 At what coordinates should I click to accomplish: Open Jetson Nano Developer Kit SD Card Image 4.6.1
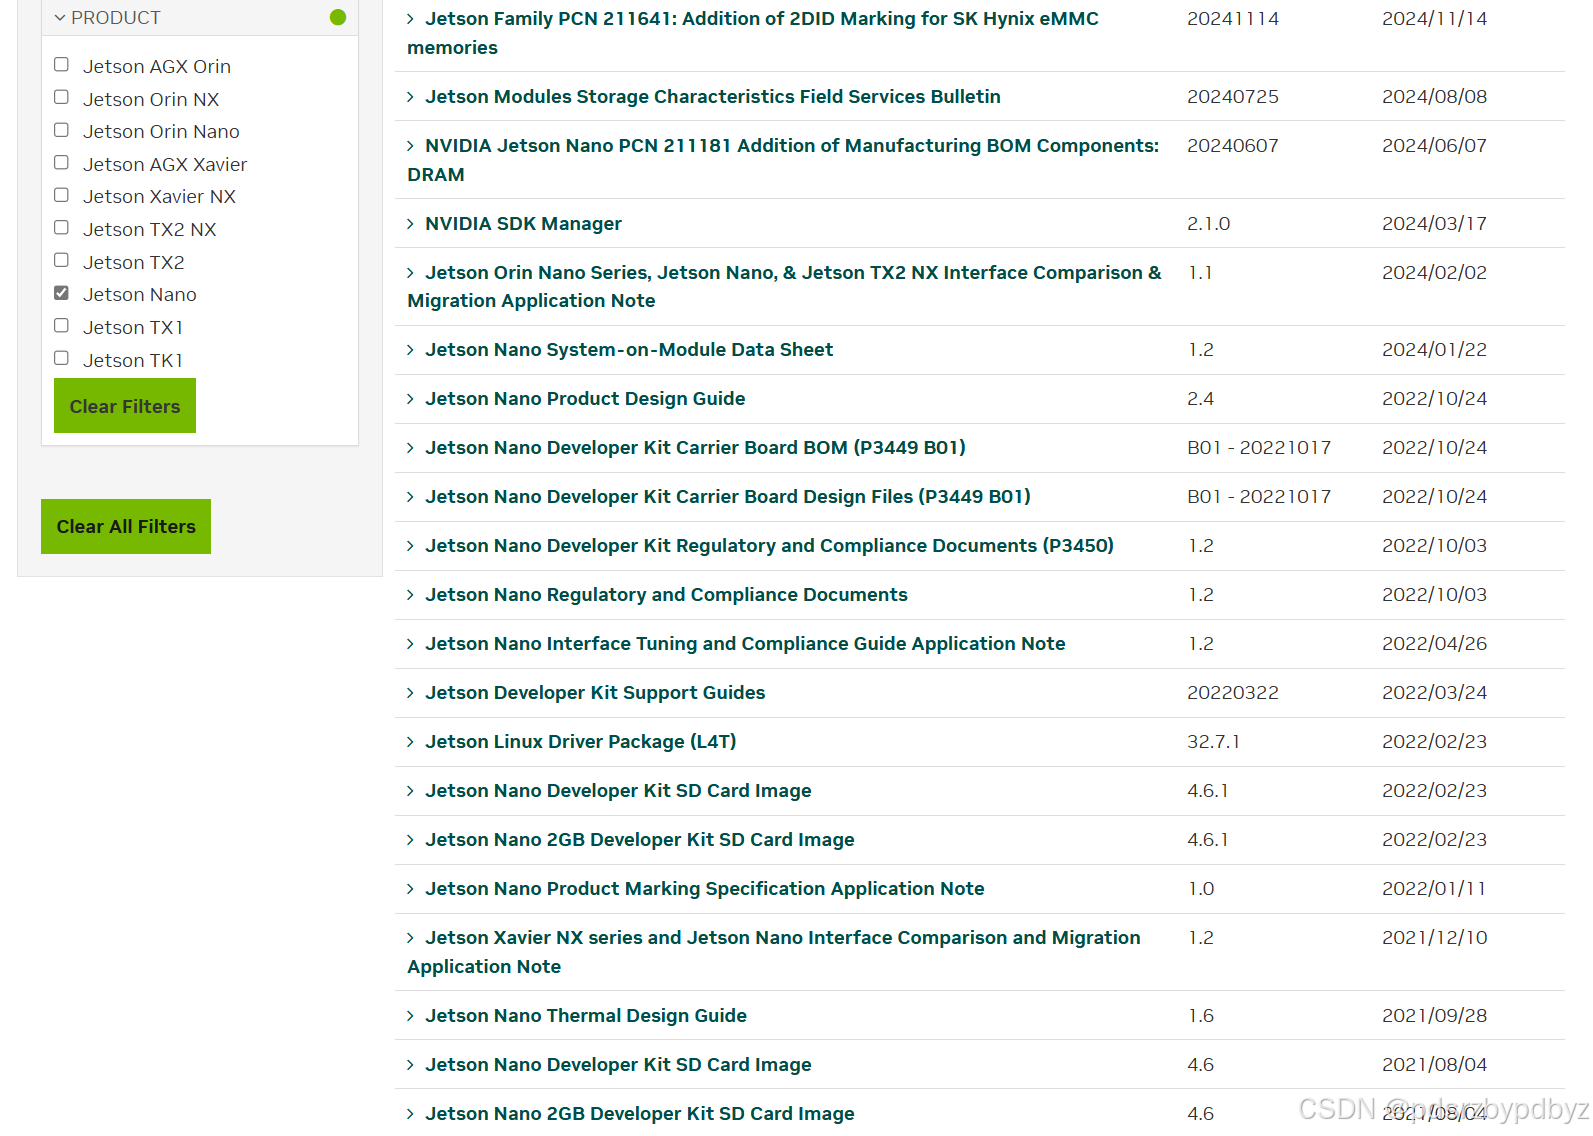pyautogui.click(x=618, y=790)
